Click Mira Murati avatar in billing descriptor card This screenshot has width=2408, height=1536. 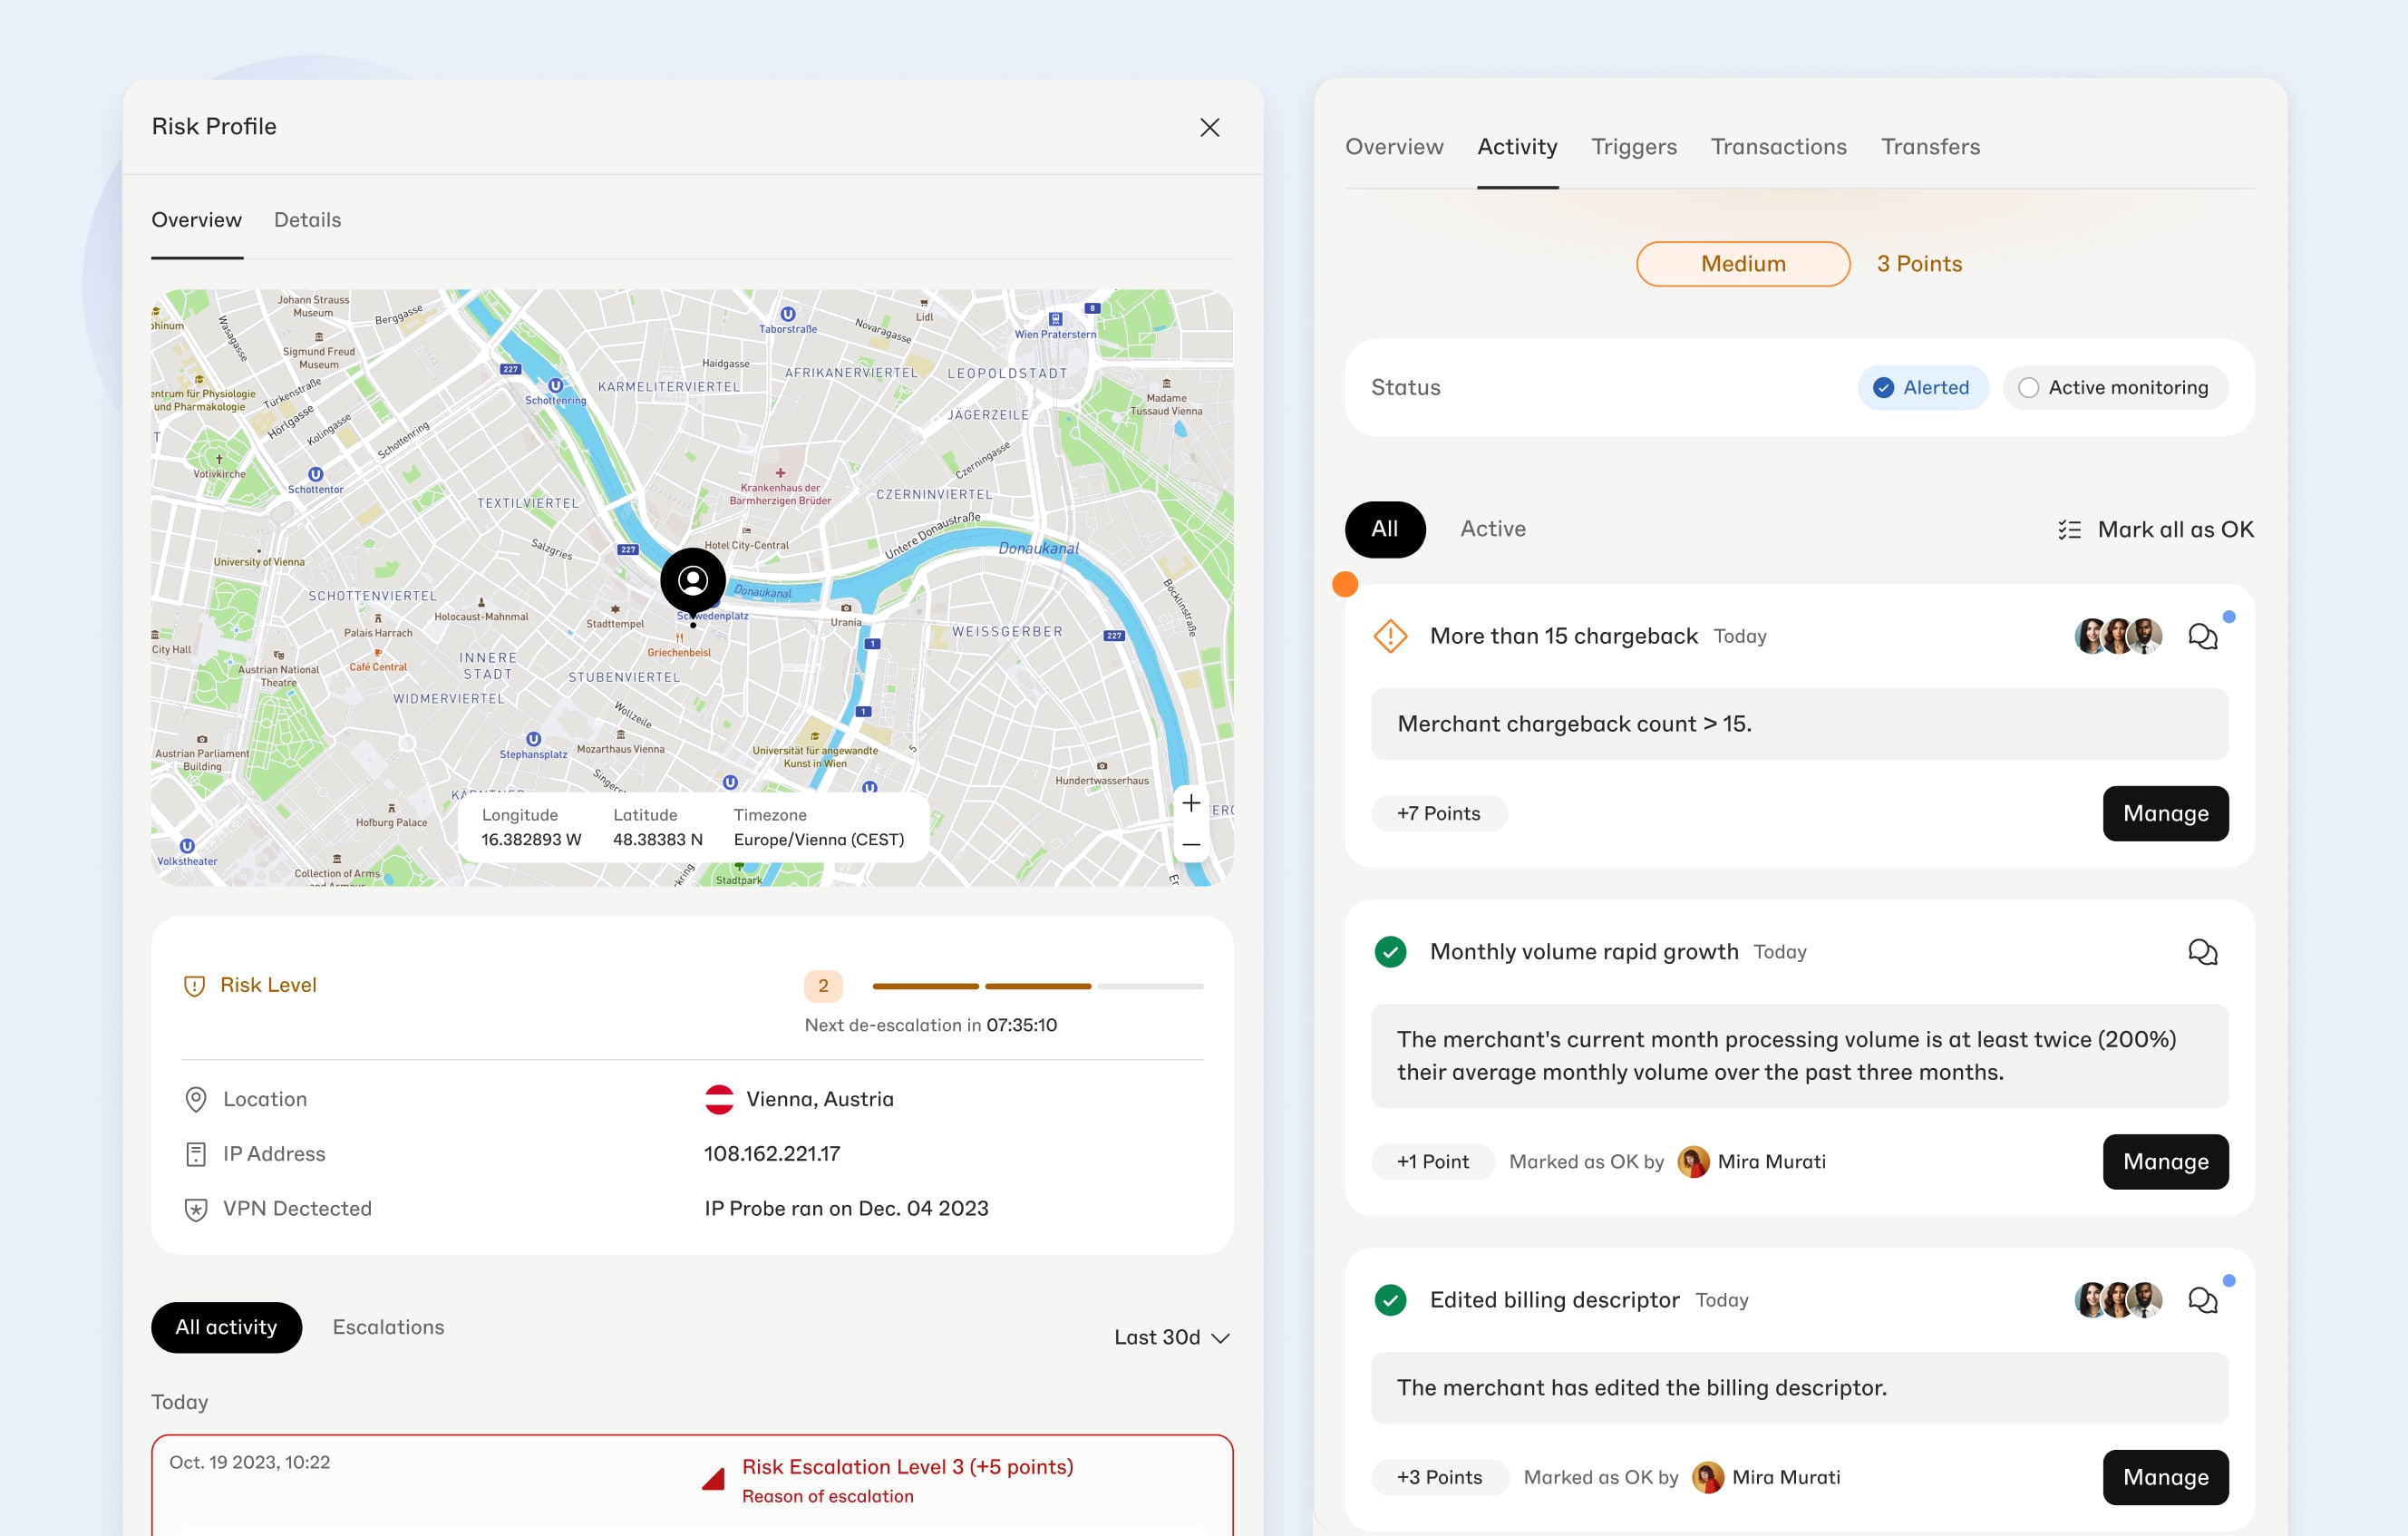pyautogui.click(x=1707, y=1478)
